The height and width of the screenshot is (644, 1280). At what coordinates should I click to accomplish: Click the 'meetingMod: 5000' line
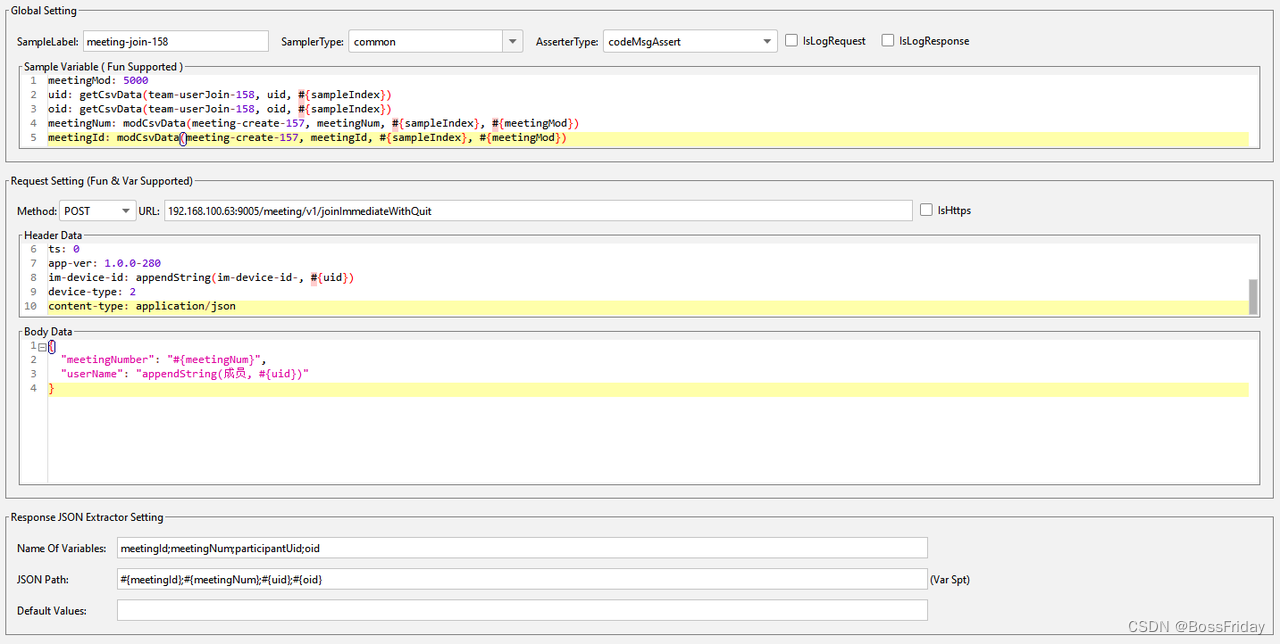(98, 81)
